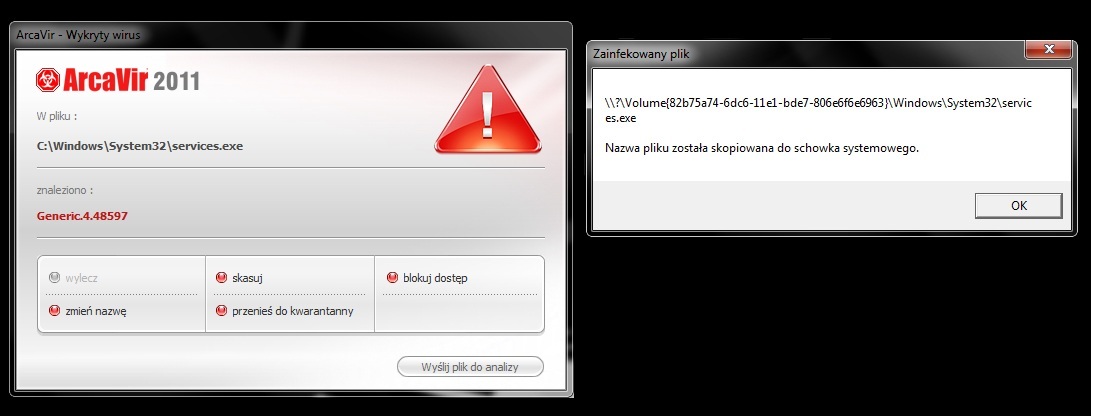Click the ArcaVir - Wykryty wirus title bar
1094x416 pixels.
(291, 35)
